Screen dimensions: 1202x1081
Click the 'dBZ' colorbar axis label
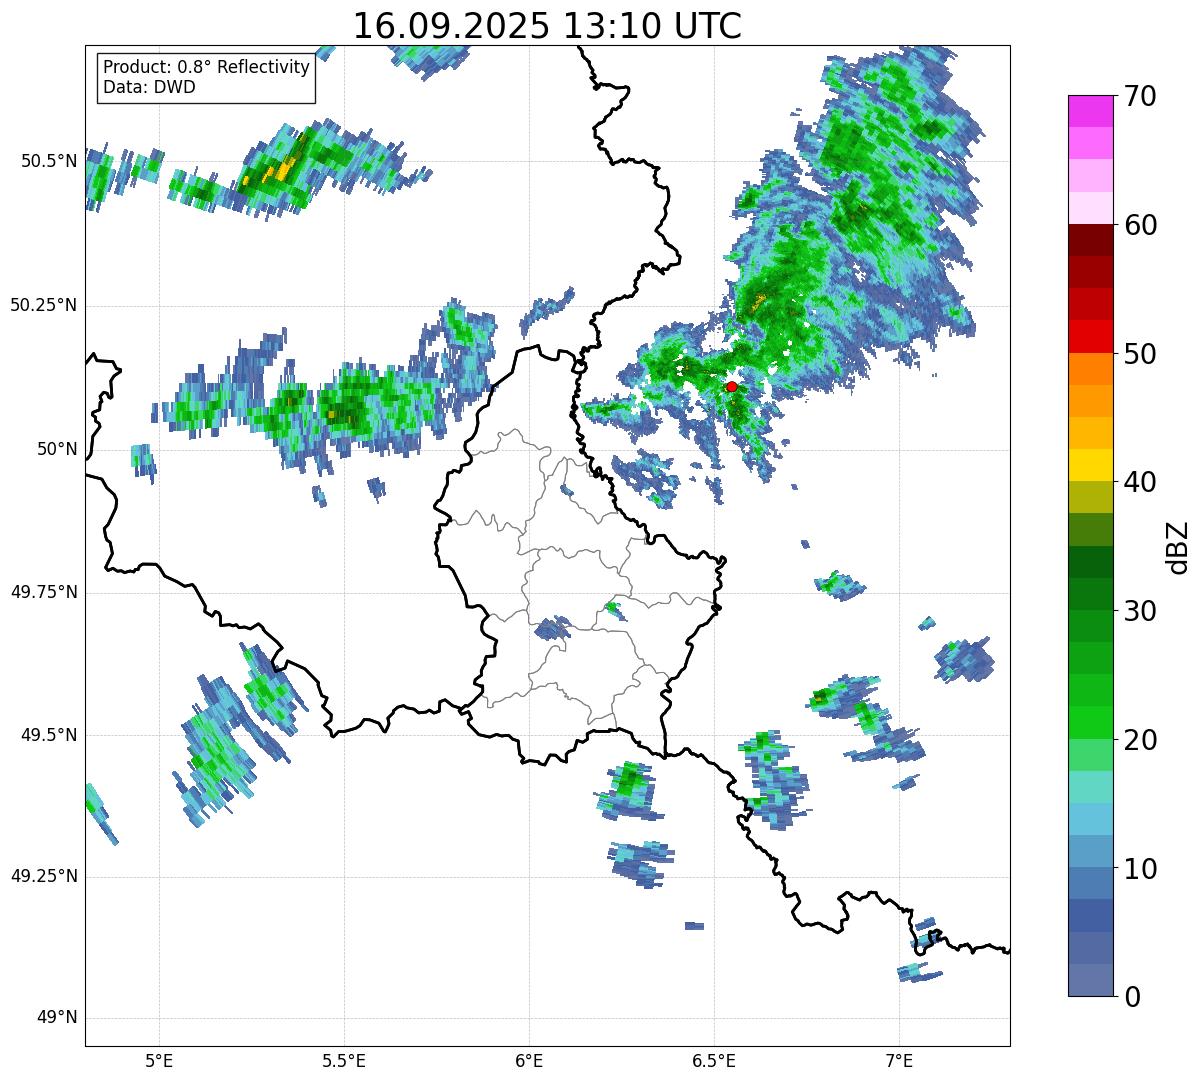point(1178,546)
